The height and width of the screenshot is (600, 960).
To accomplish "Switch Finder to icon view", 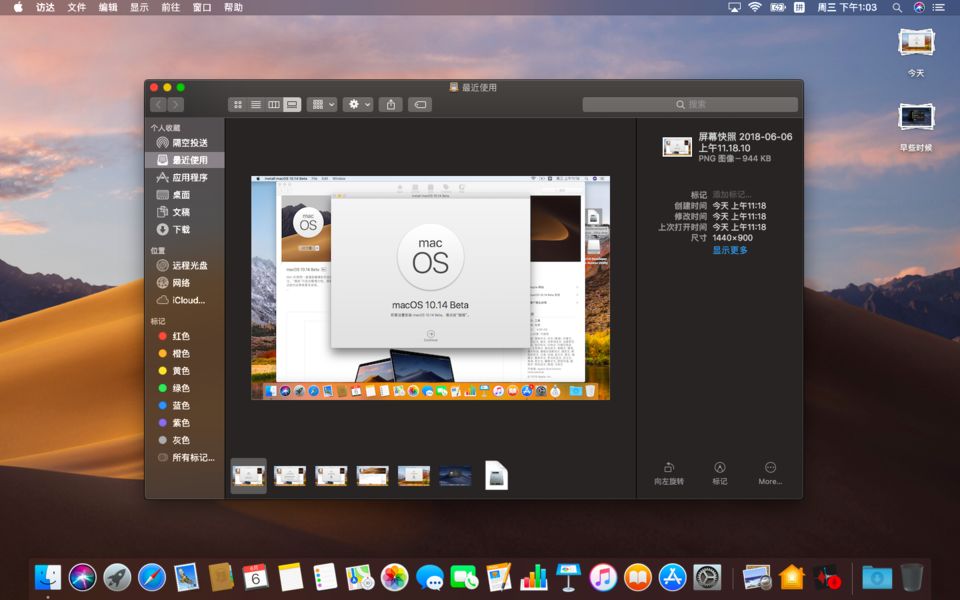I will click(x=238, y=105).
